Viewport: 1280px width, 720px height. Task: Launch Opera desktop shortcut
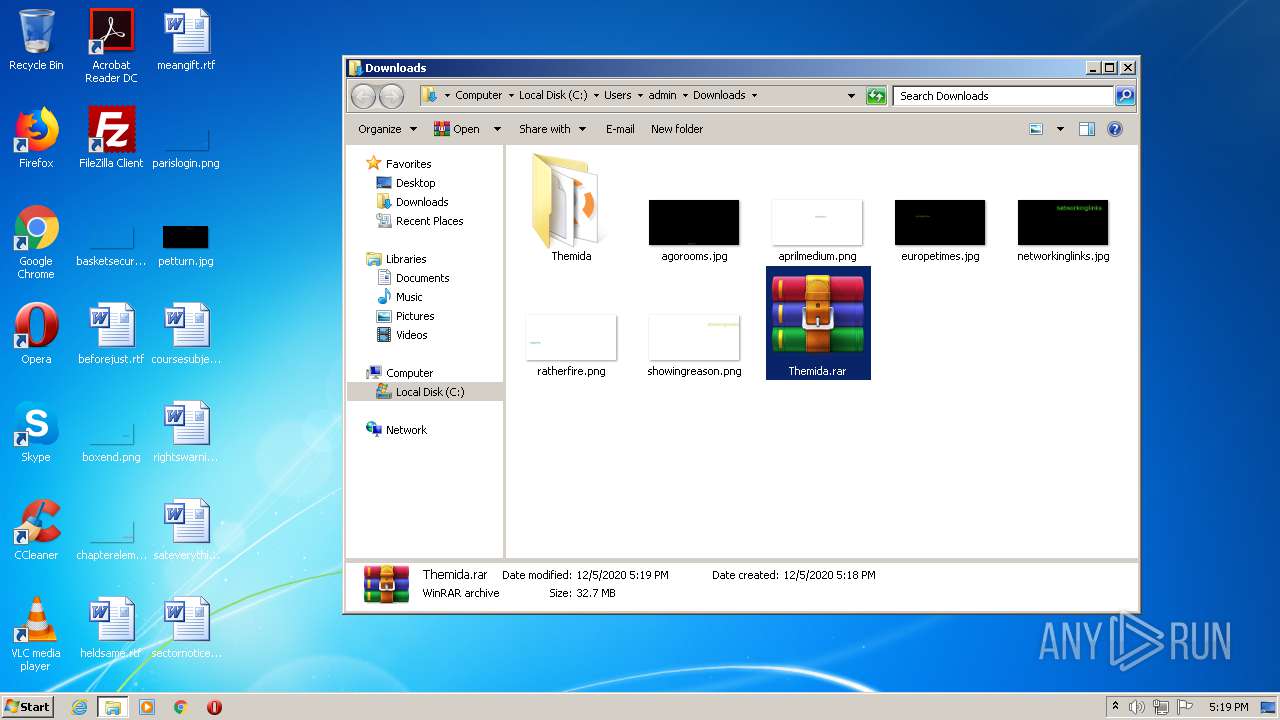click(x=36, y=334)
